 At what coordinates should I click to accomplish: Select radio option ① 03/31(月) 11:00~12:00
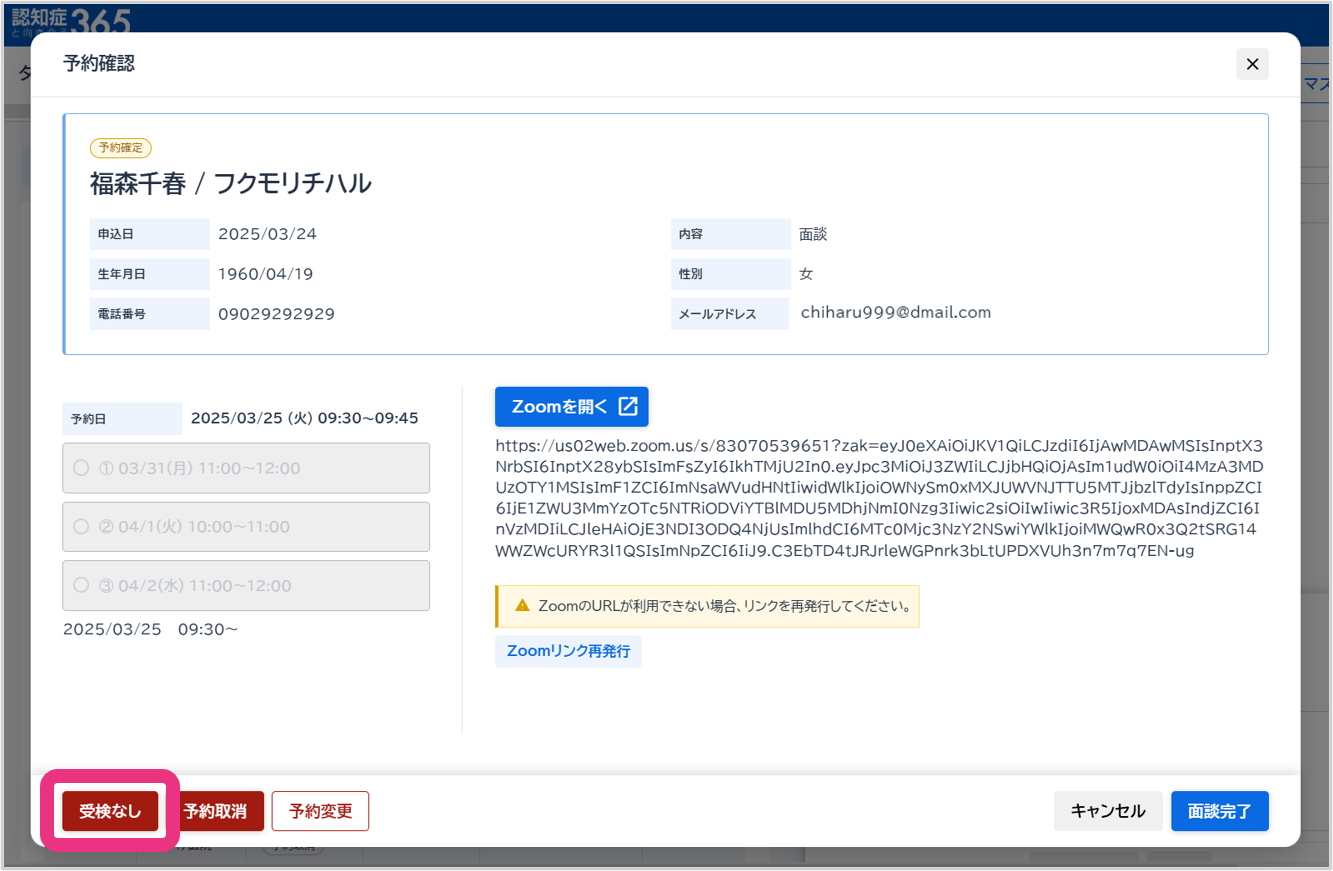(x=82, y=468)
